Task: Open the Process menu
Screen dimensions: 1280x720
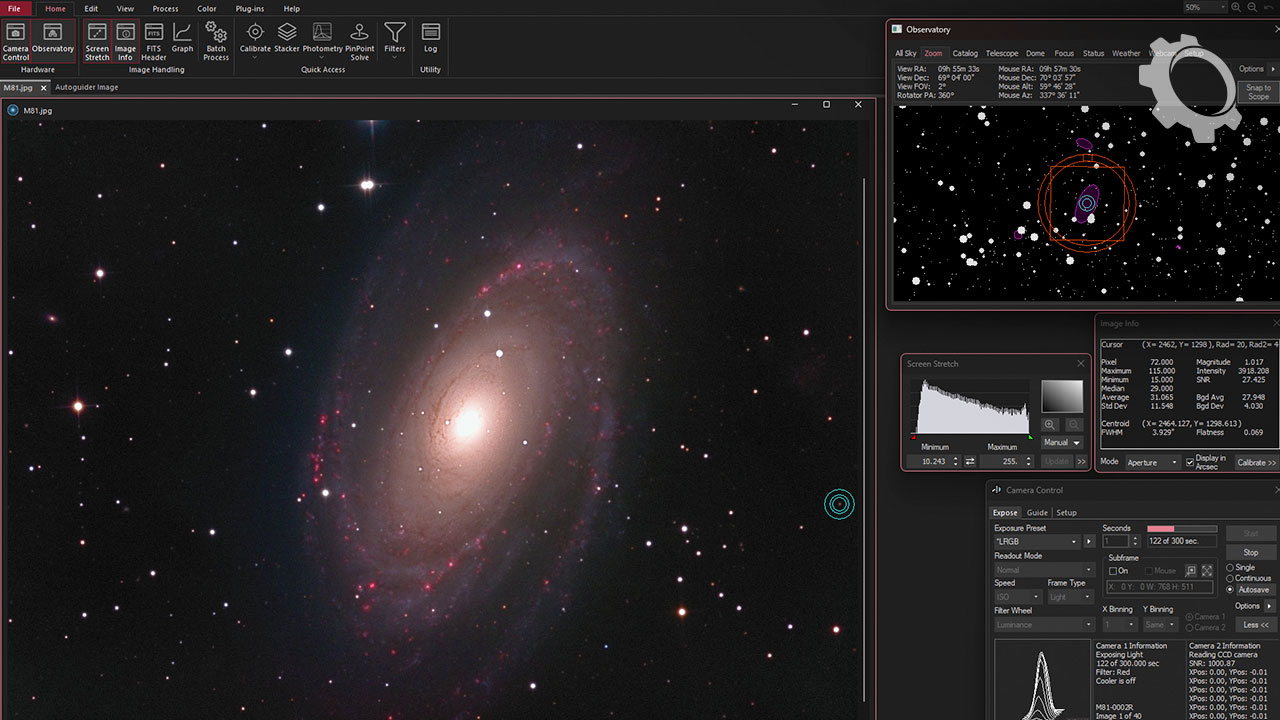Action: 165,9
